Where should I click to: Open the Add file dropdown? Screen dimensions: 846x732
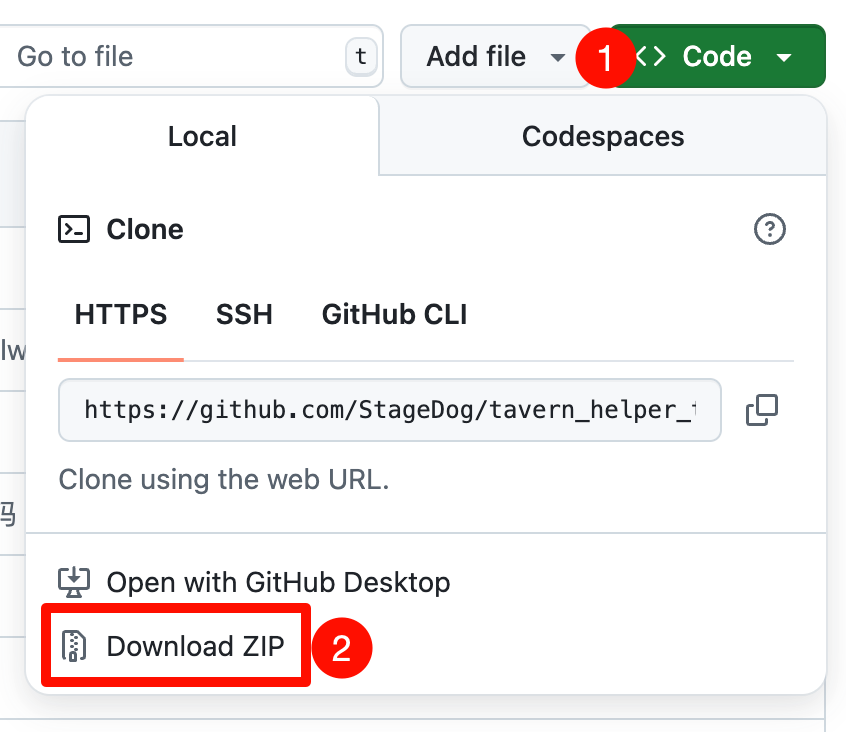(x=495, y=56)
